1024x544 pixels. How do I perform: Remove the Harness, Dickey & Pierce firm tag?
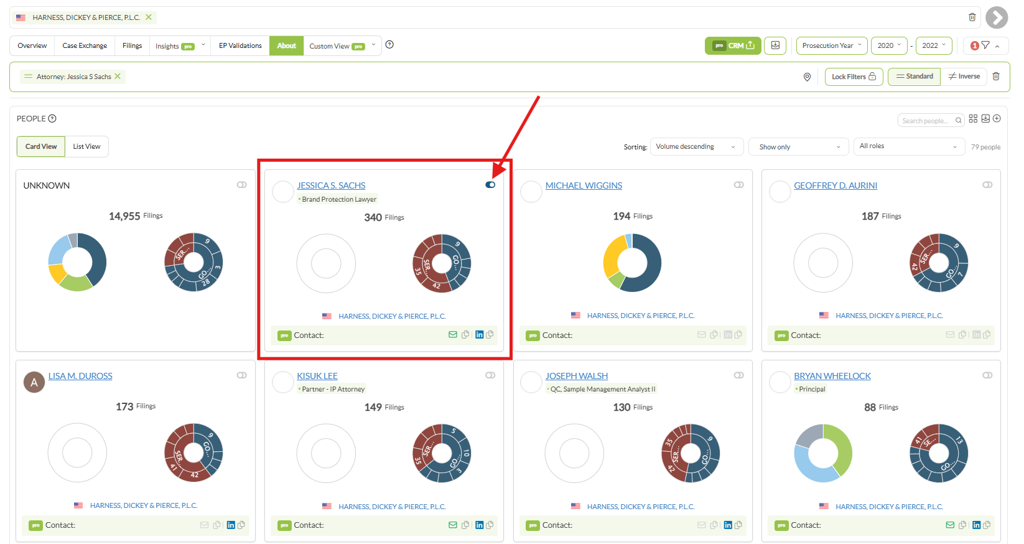(148, 18)
